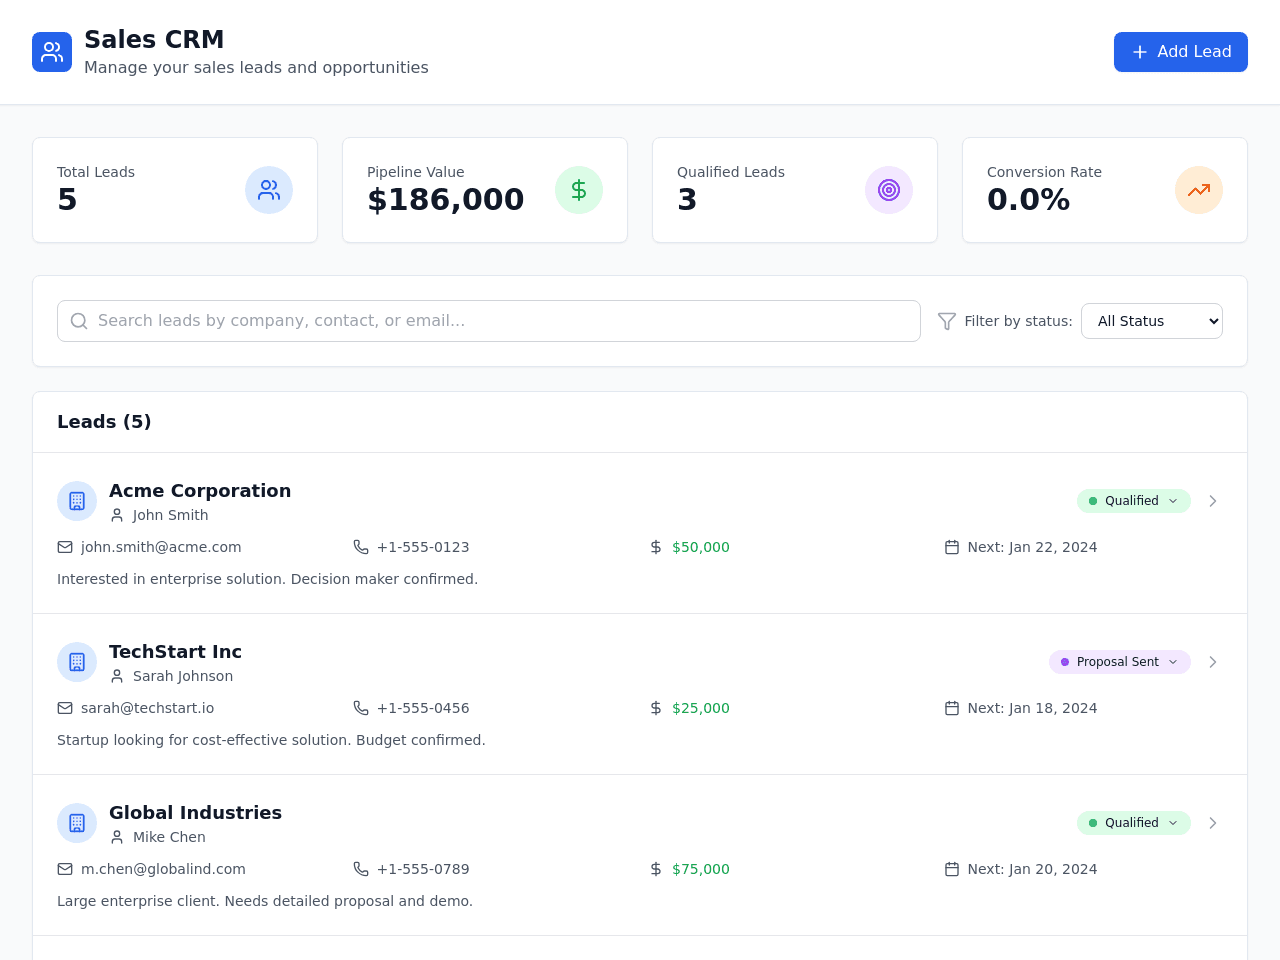Screen dimensions: 1280x960
Task: Click the TechStart note about budget confirmed
Action: coord(271,740)
